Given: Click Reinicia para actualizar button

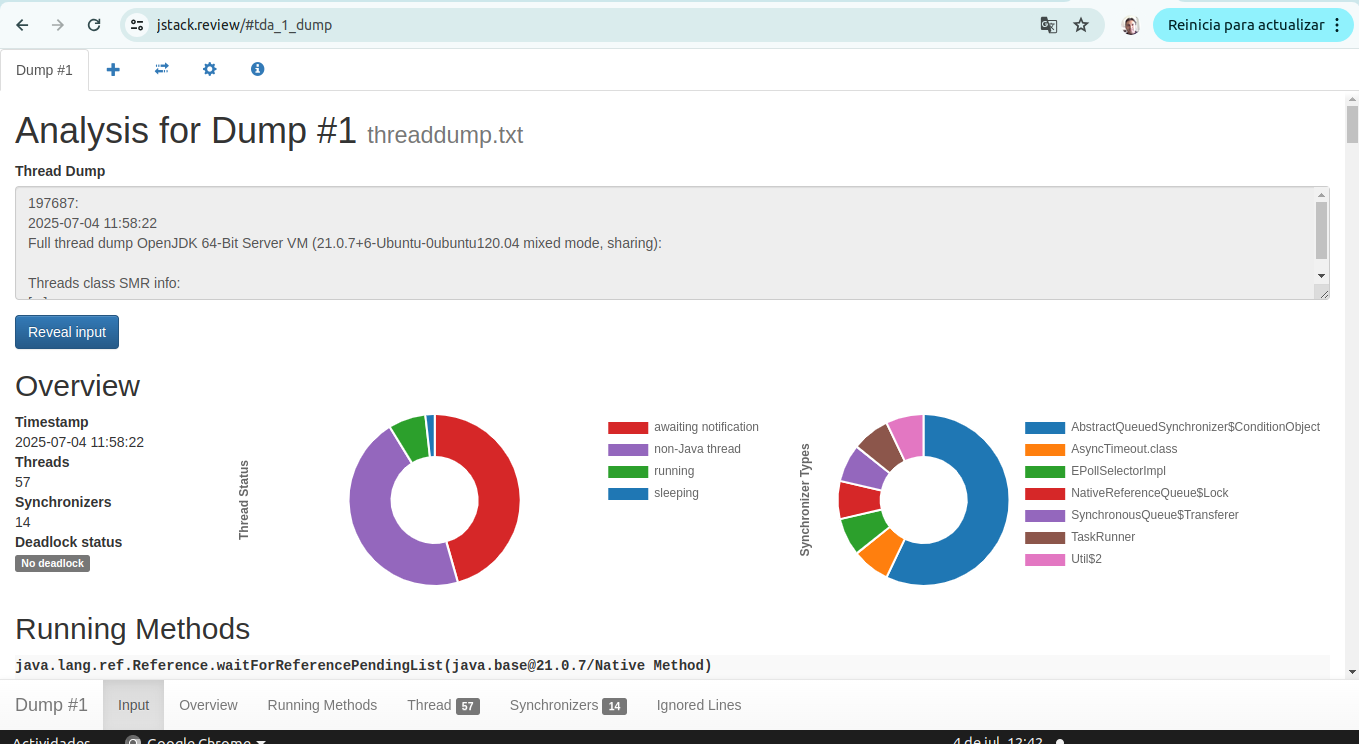Looking at the screenshot, I should click(1255, 25).
